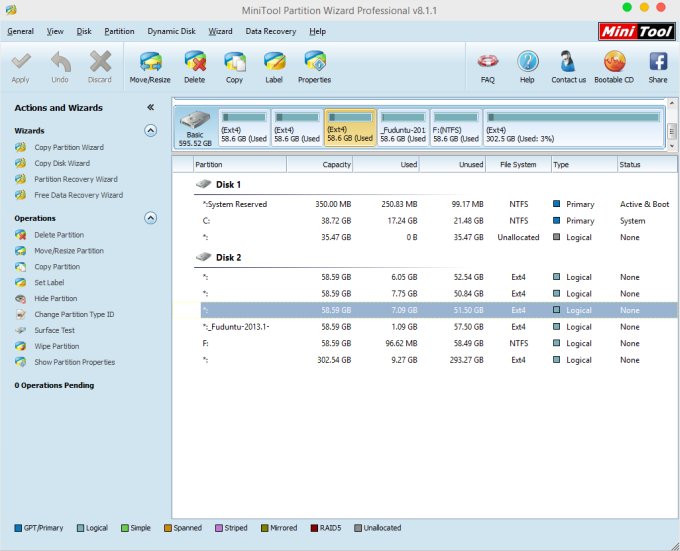Open the Help menu

click(x=317, y=31)
